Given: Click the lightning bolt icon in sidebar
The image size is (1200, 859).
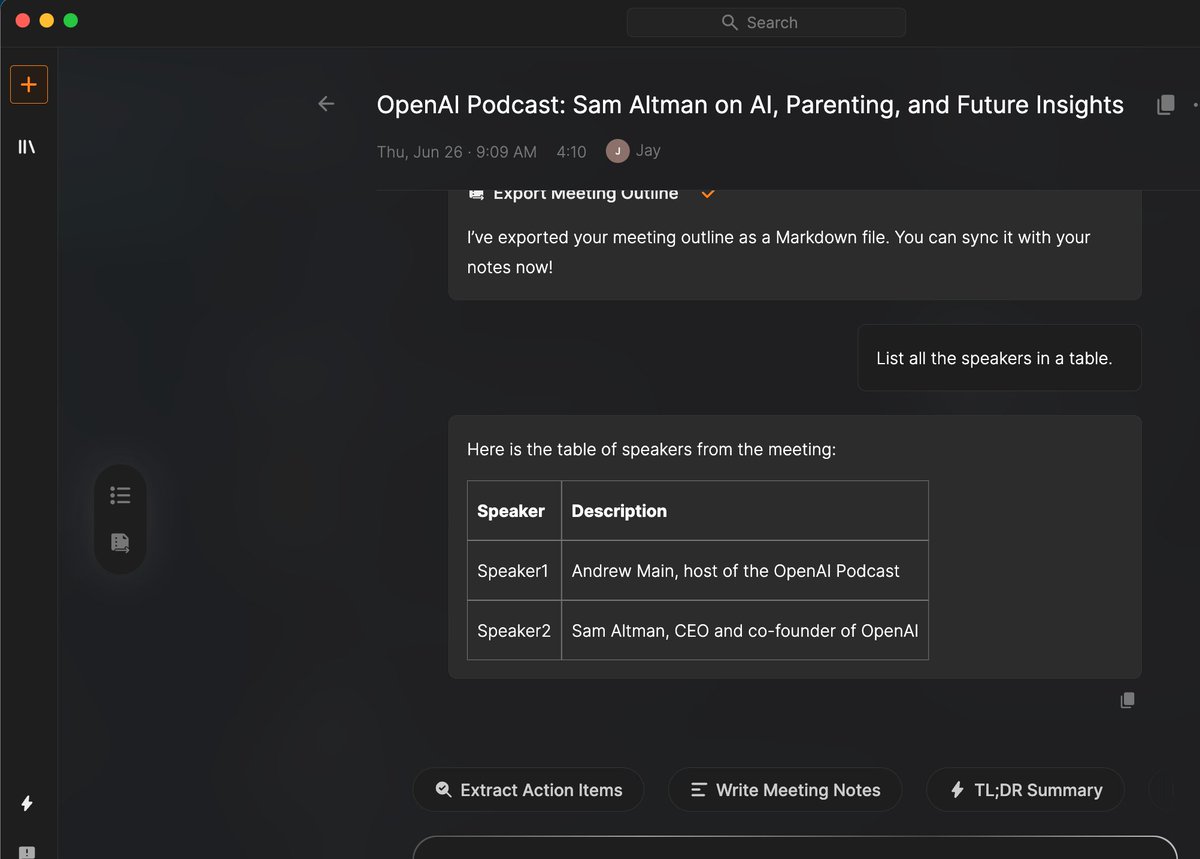Looking at the screenshot, I should point(27,803).
